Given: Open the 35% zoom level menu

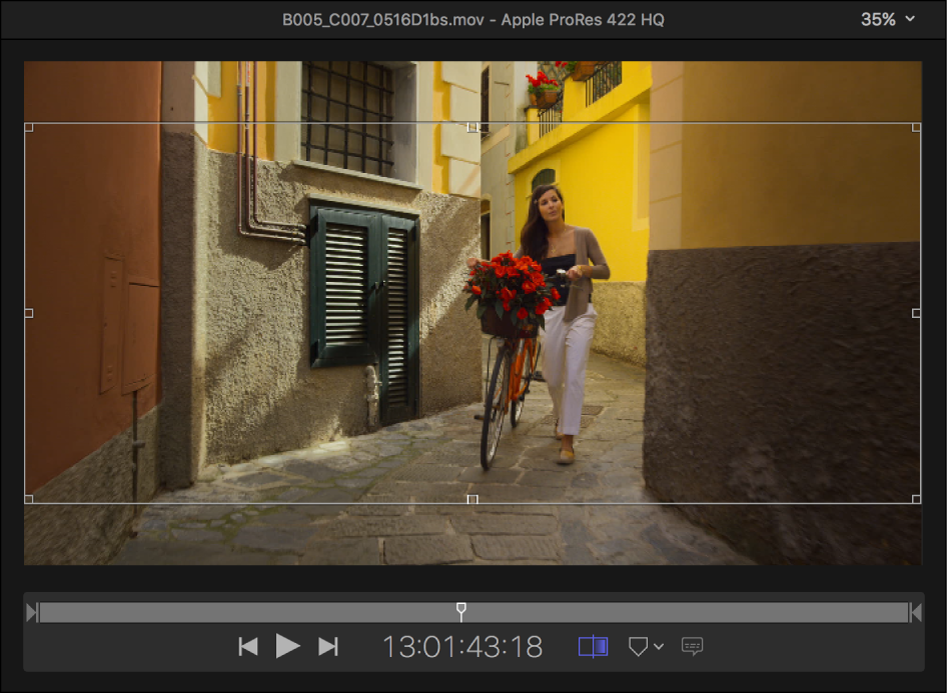Looking at the screenshot, I should [x=888, y=20].
